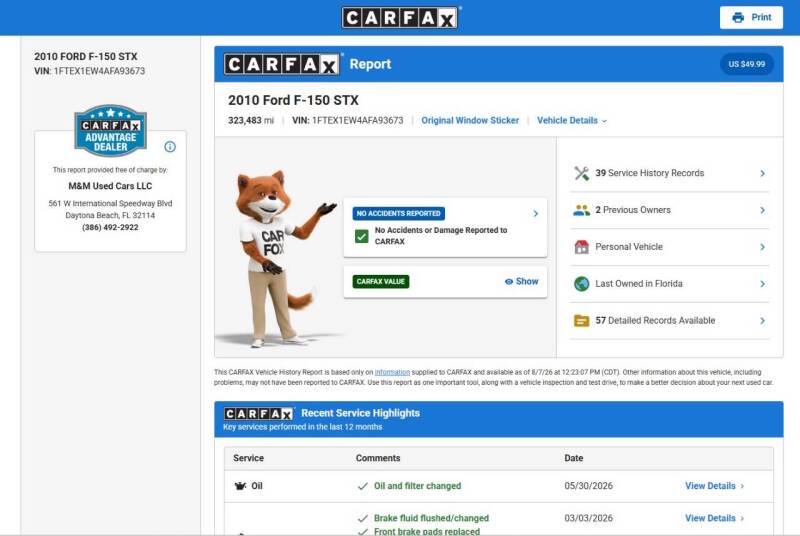Click date 05/30/2026 in service table
800x536 pixels.
click(x=588, y=486)
